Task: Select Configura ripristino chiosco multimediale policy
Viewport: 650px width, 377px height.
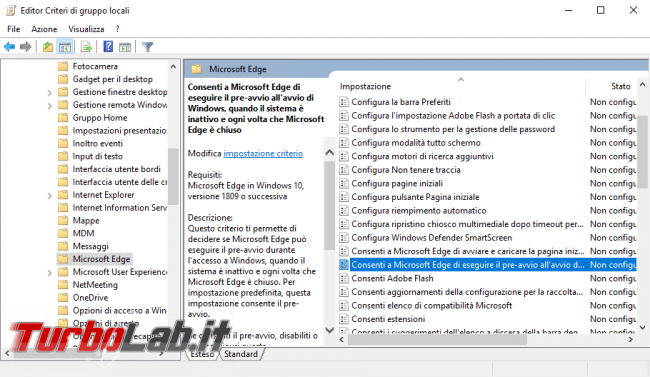Action: [468, 224]
